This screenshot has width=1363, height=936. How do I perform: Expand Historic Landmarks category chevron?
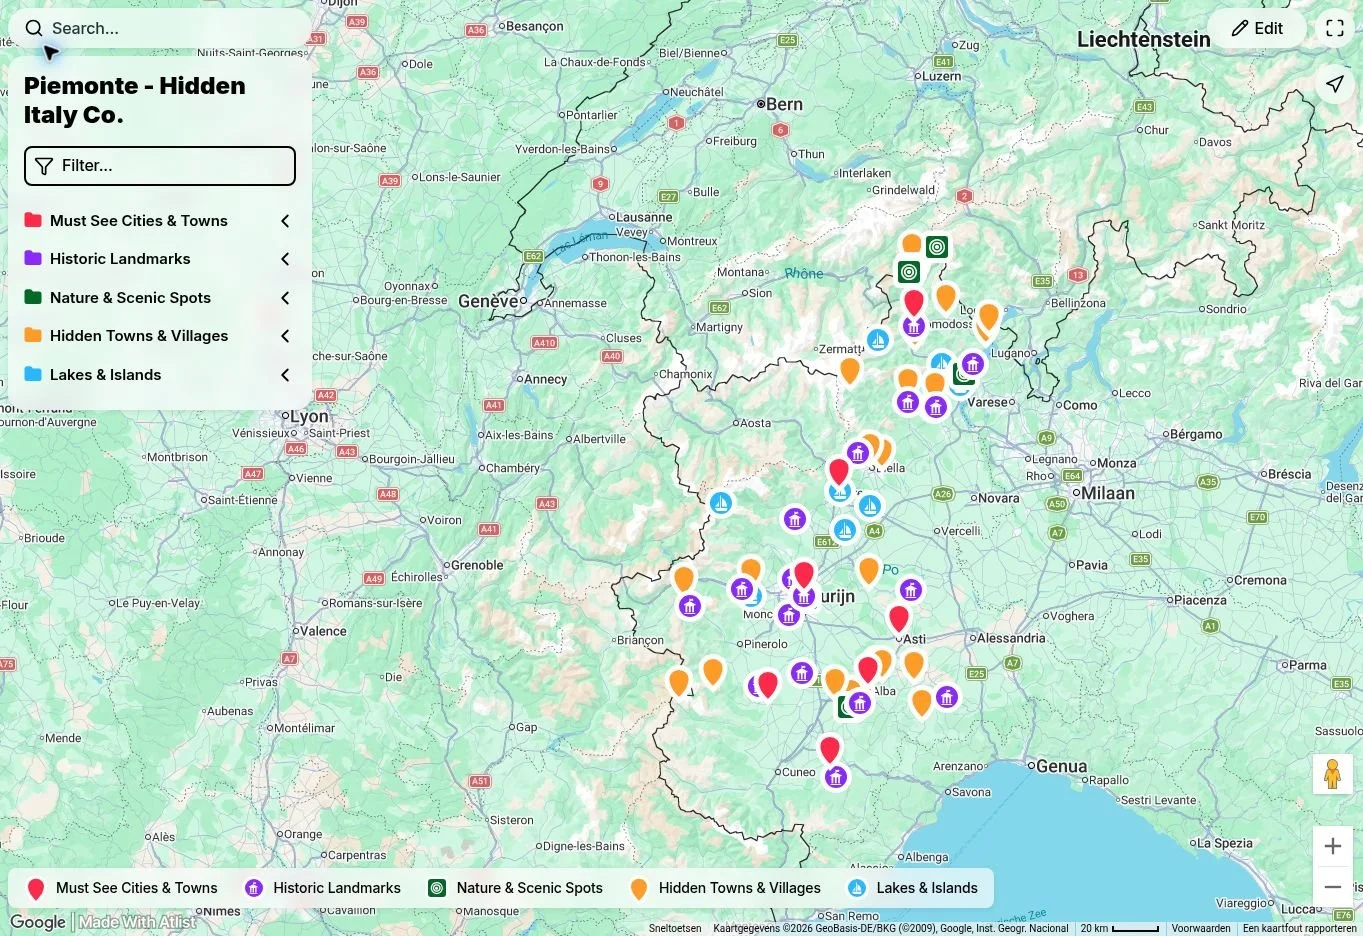(x=285, y=259)
